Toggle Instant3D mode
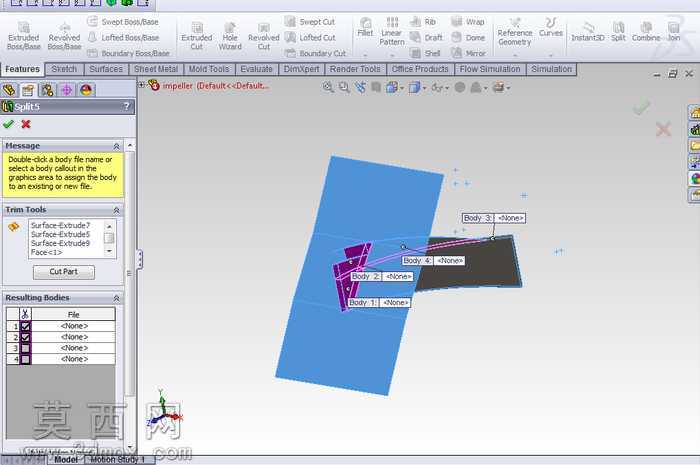This screenshot has height=465, width=700. (588, 31)
